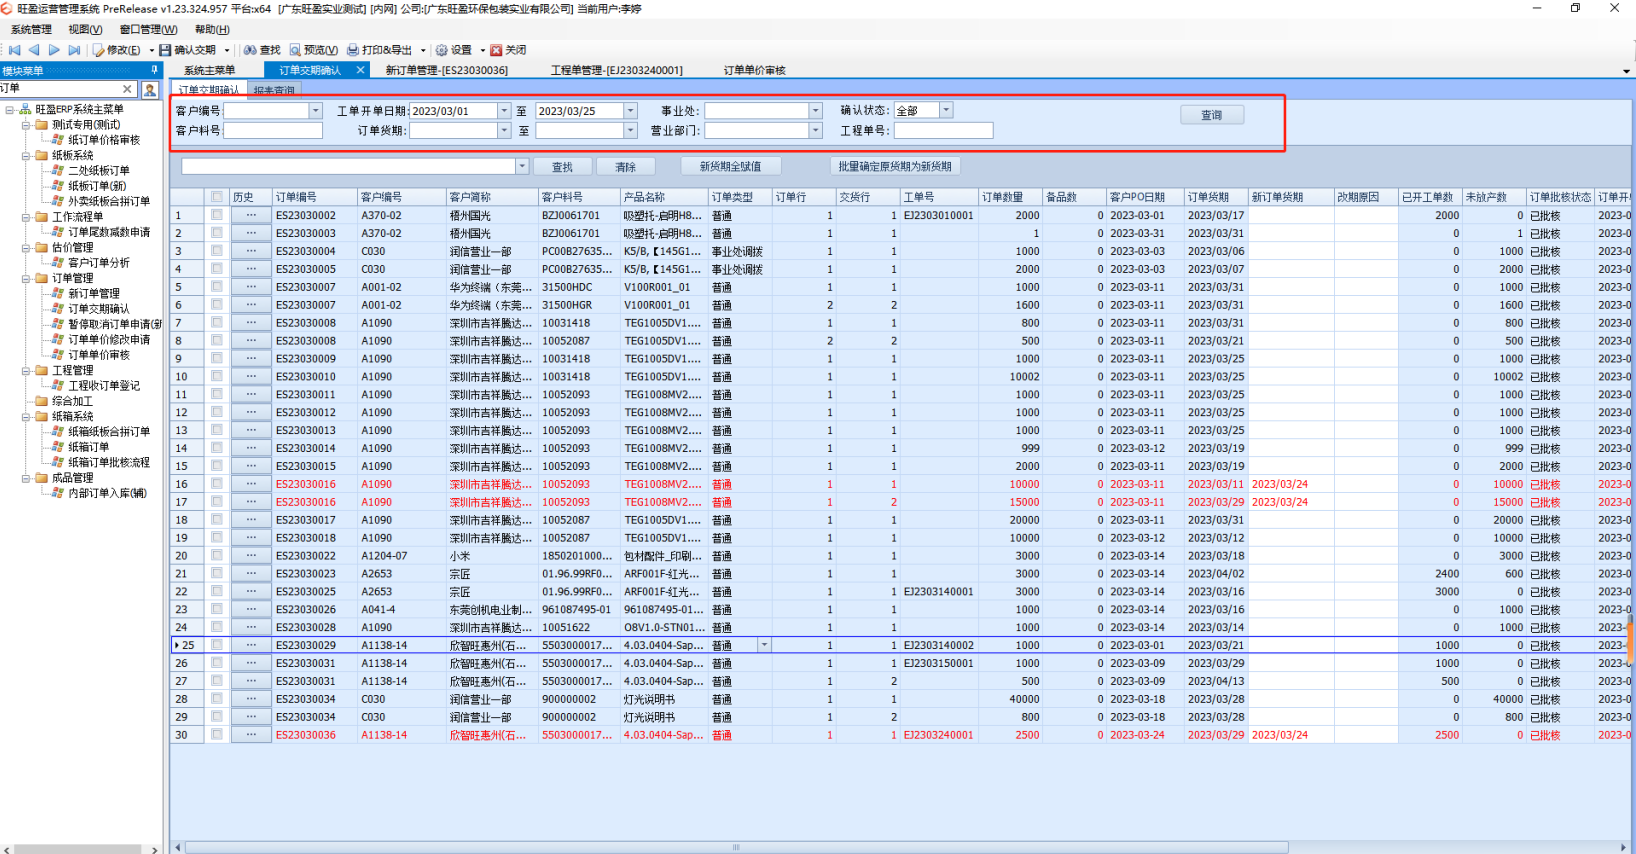Open 新订单管理 in module tree
The width and height of the screenshot is (1636, 854).
pos(94,294)
